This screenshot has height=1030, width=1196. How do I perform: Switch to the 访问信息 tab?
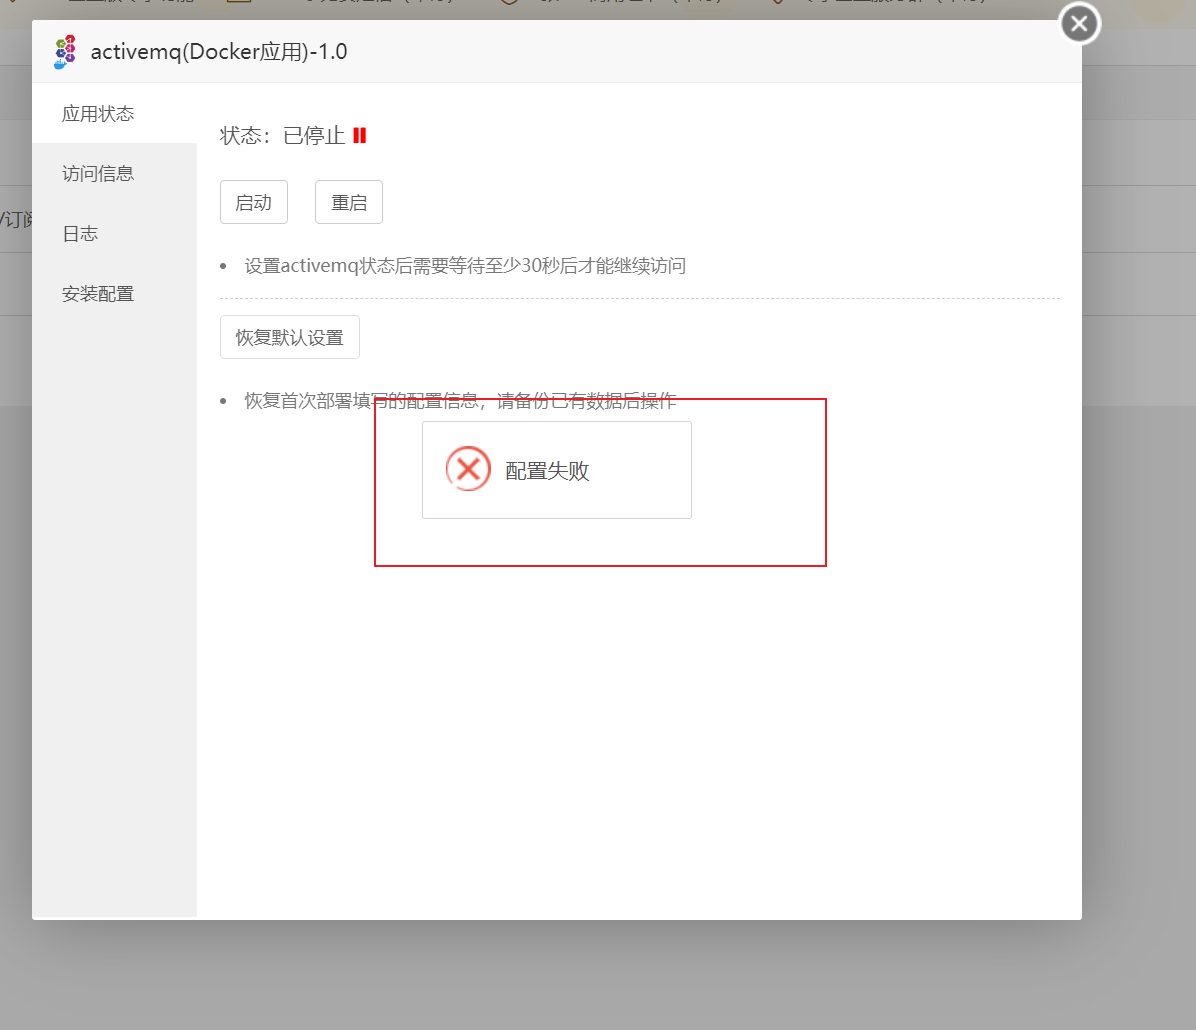pyautogui.click(x=114, y=173)
